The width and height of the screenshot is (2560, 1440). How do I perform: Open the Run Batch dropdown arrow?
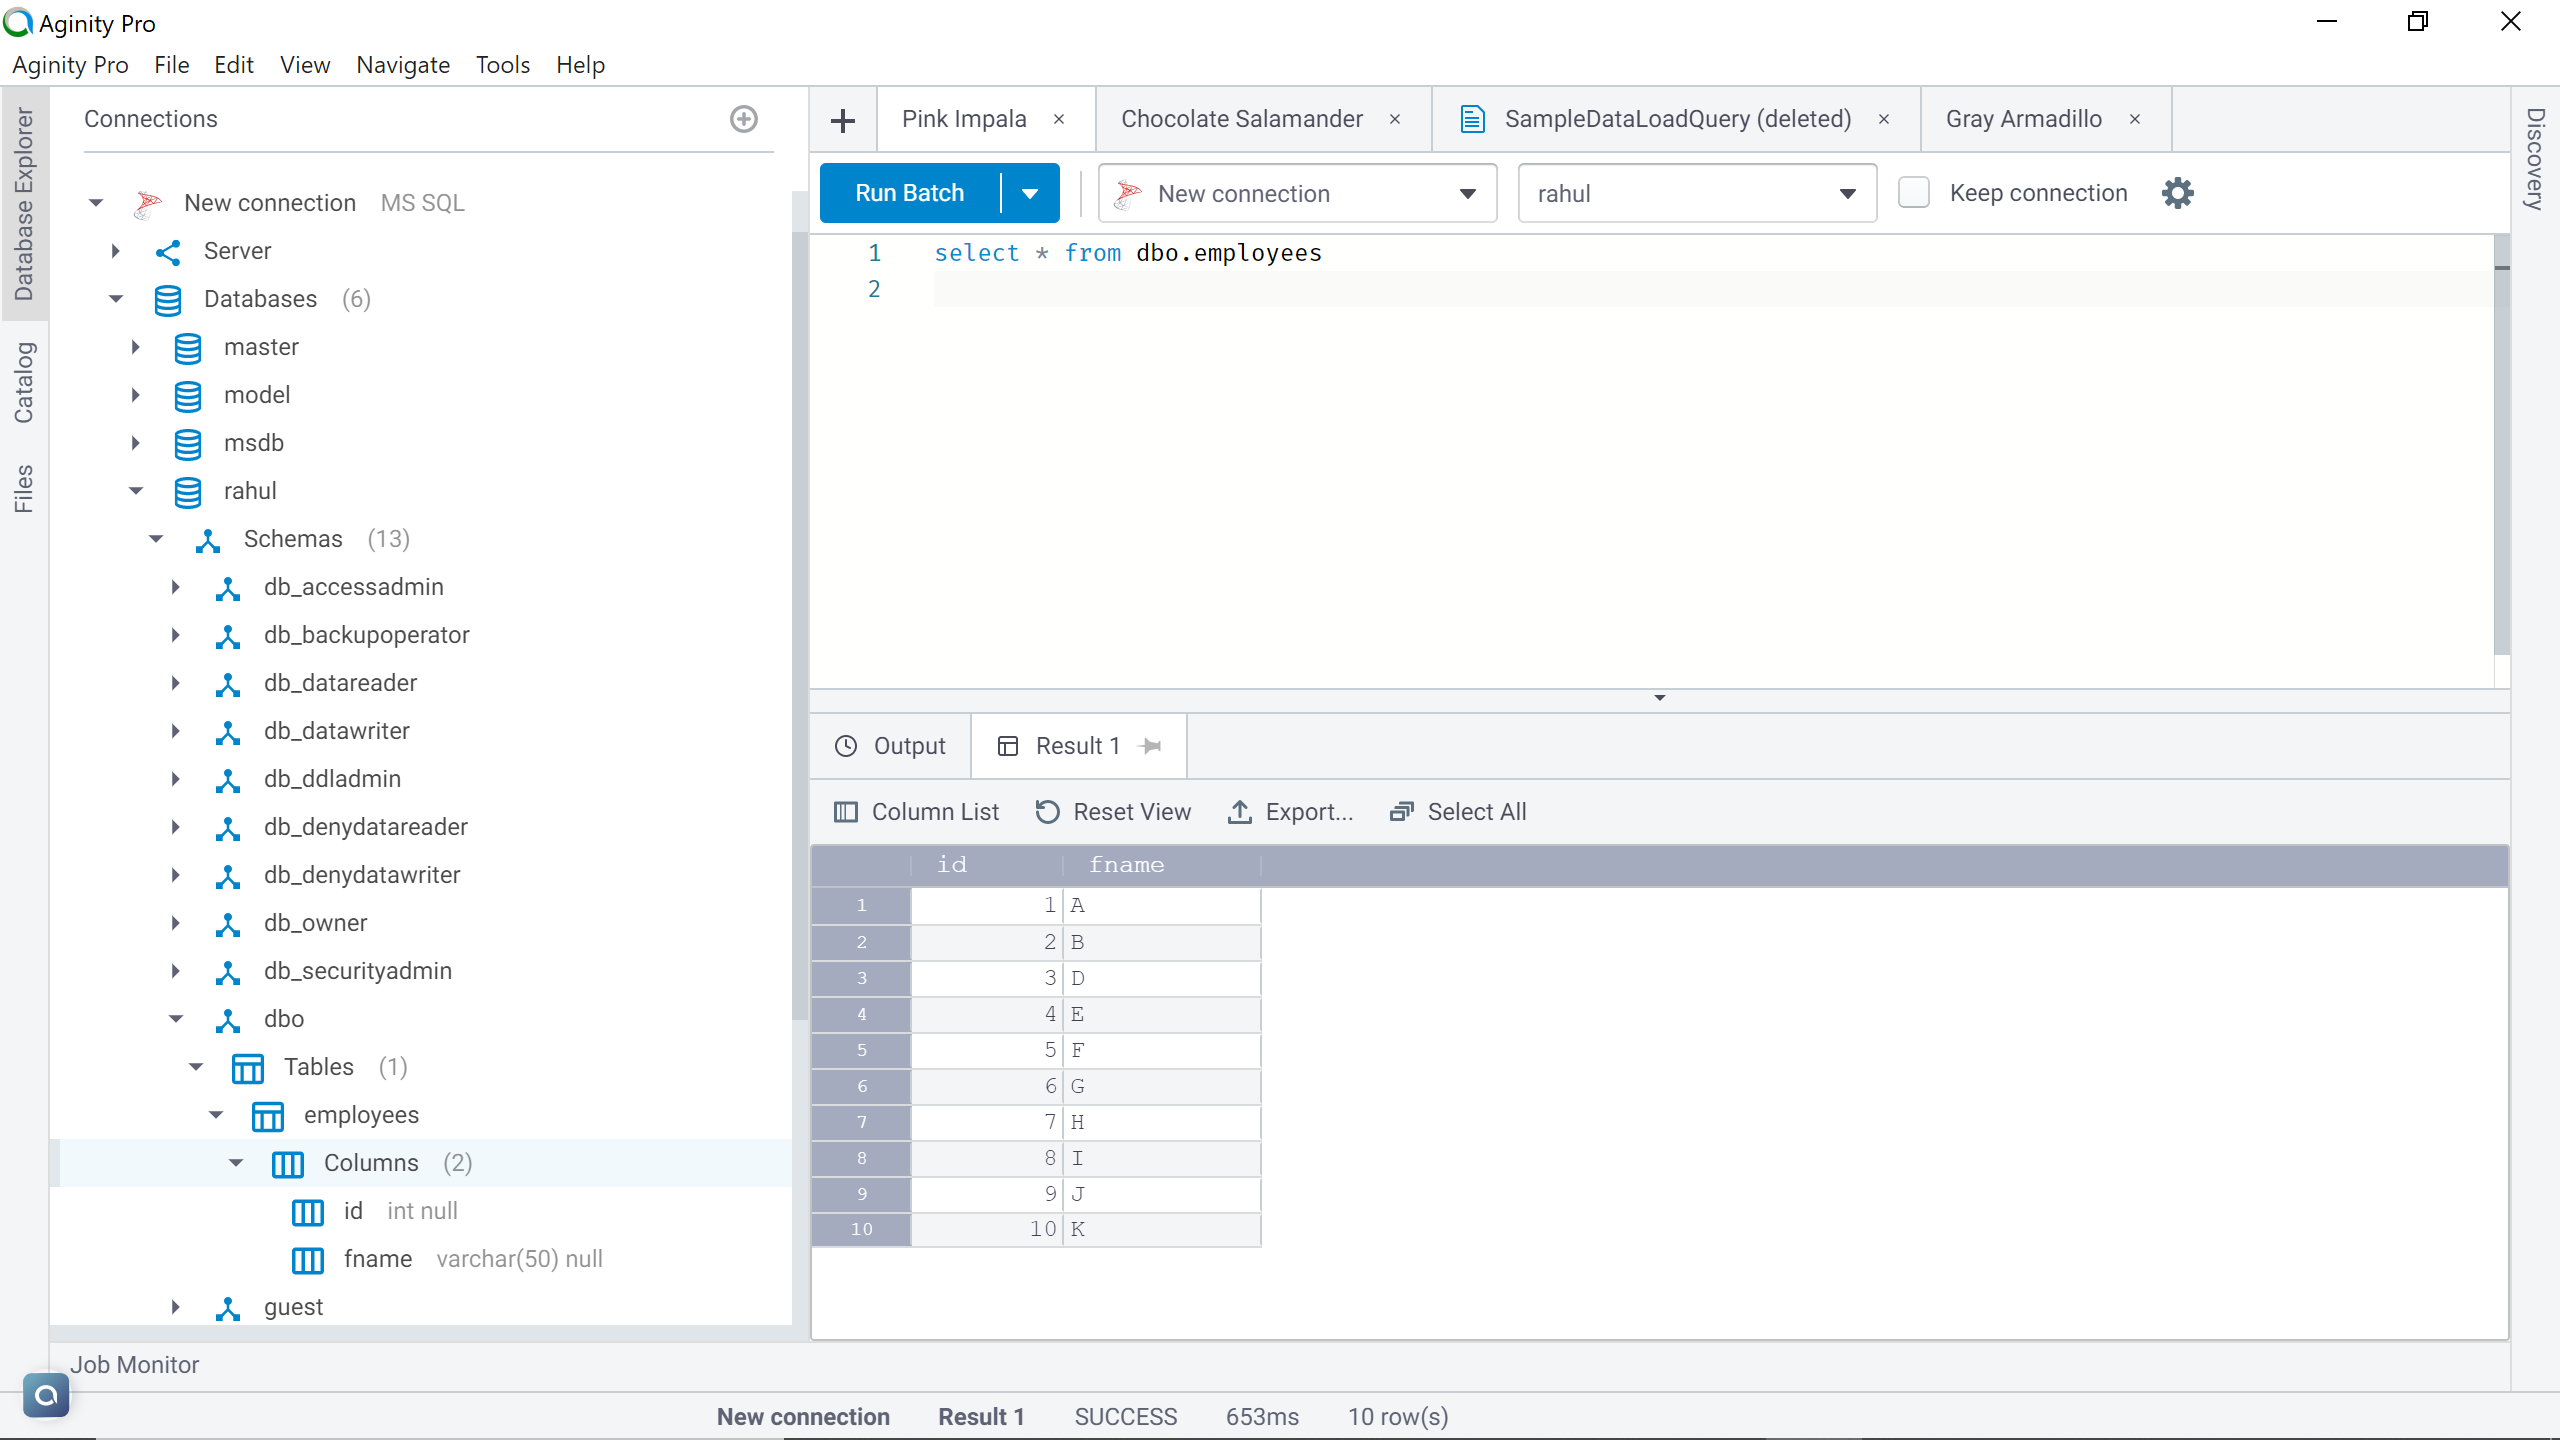1030,194
